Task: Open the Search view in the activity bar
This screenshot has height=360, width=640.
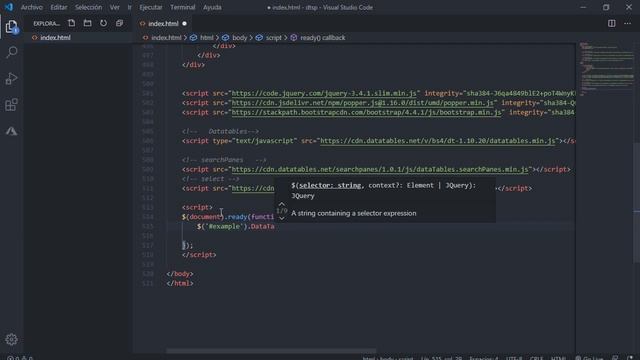Action: pyautogui.click(x=12, y=52)
